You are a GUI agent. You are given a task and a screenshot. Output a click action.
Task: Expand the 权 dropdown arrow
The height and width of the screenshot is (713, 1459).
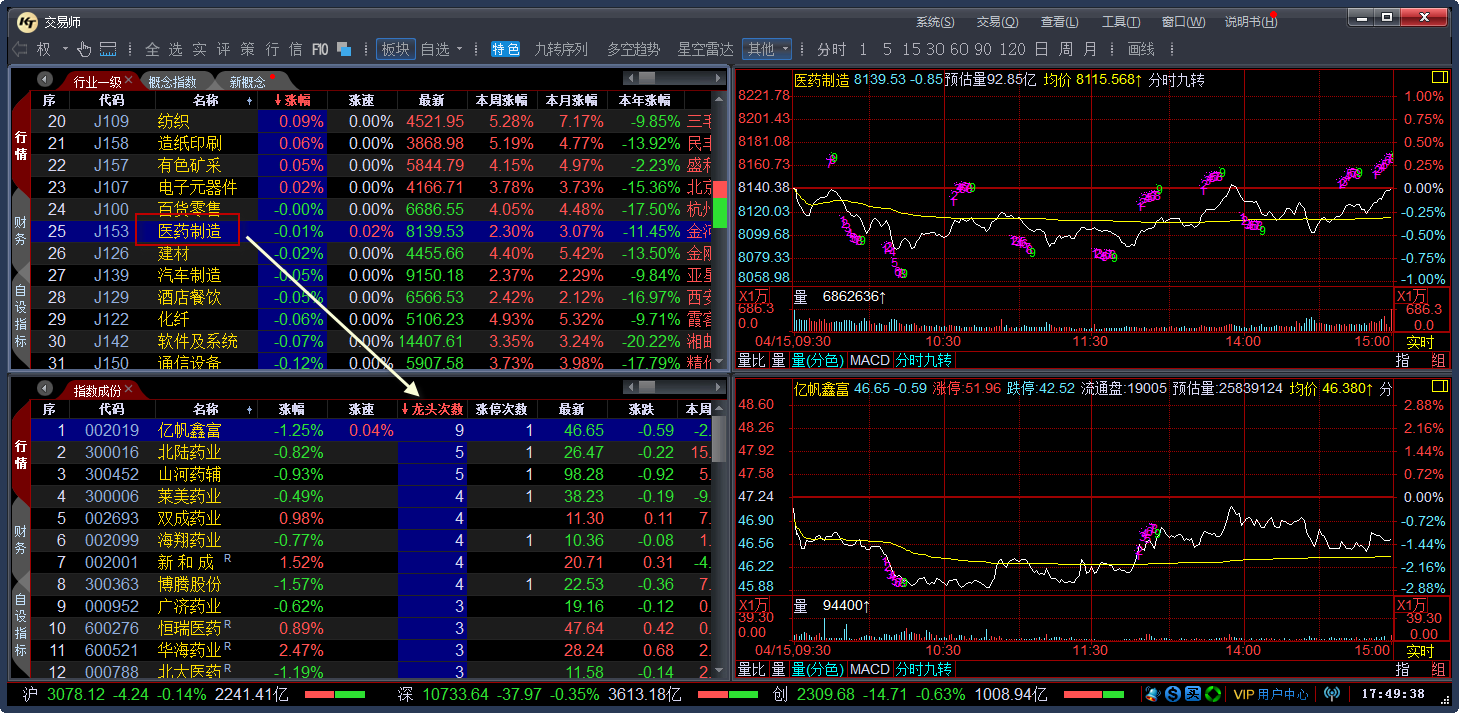pyautogui.click(x=65, y=49)
